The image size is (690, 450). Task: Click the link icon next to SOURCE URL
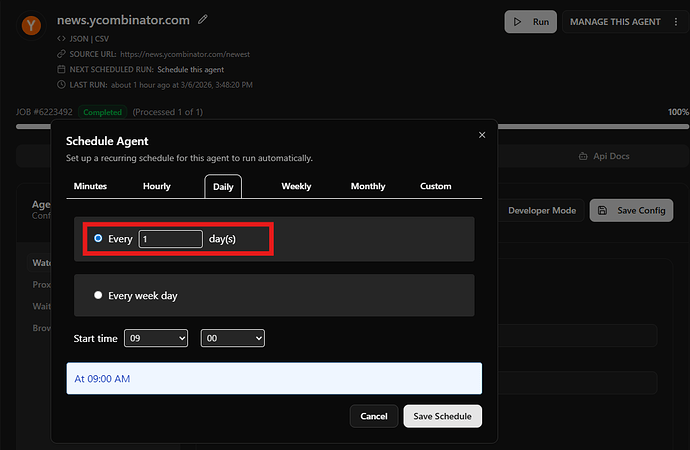[x=62, y=55]
